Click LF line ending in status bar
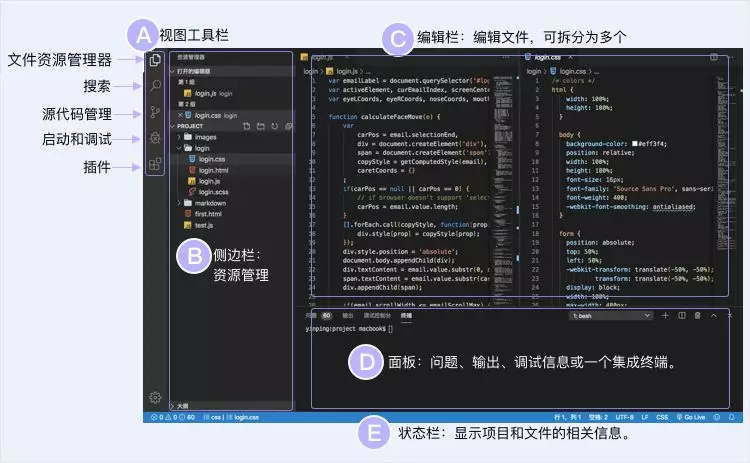 pos(645,417)
